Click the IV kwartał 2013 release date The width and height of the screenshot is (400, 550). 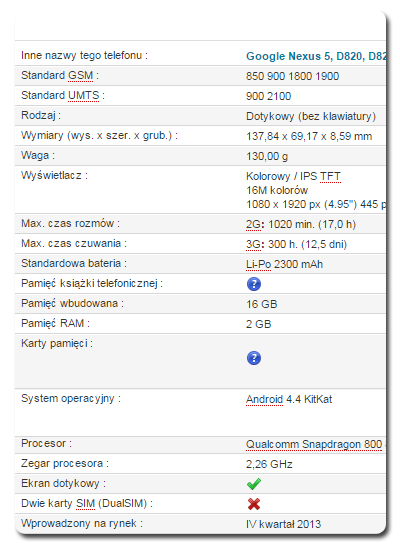[x=284, y=524]
